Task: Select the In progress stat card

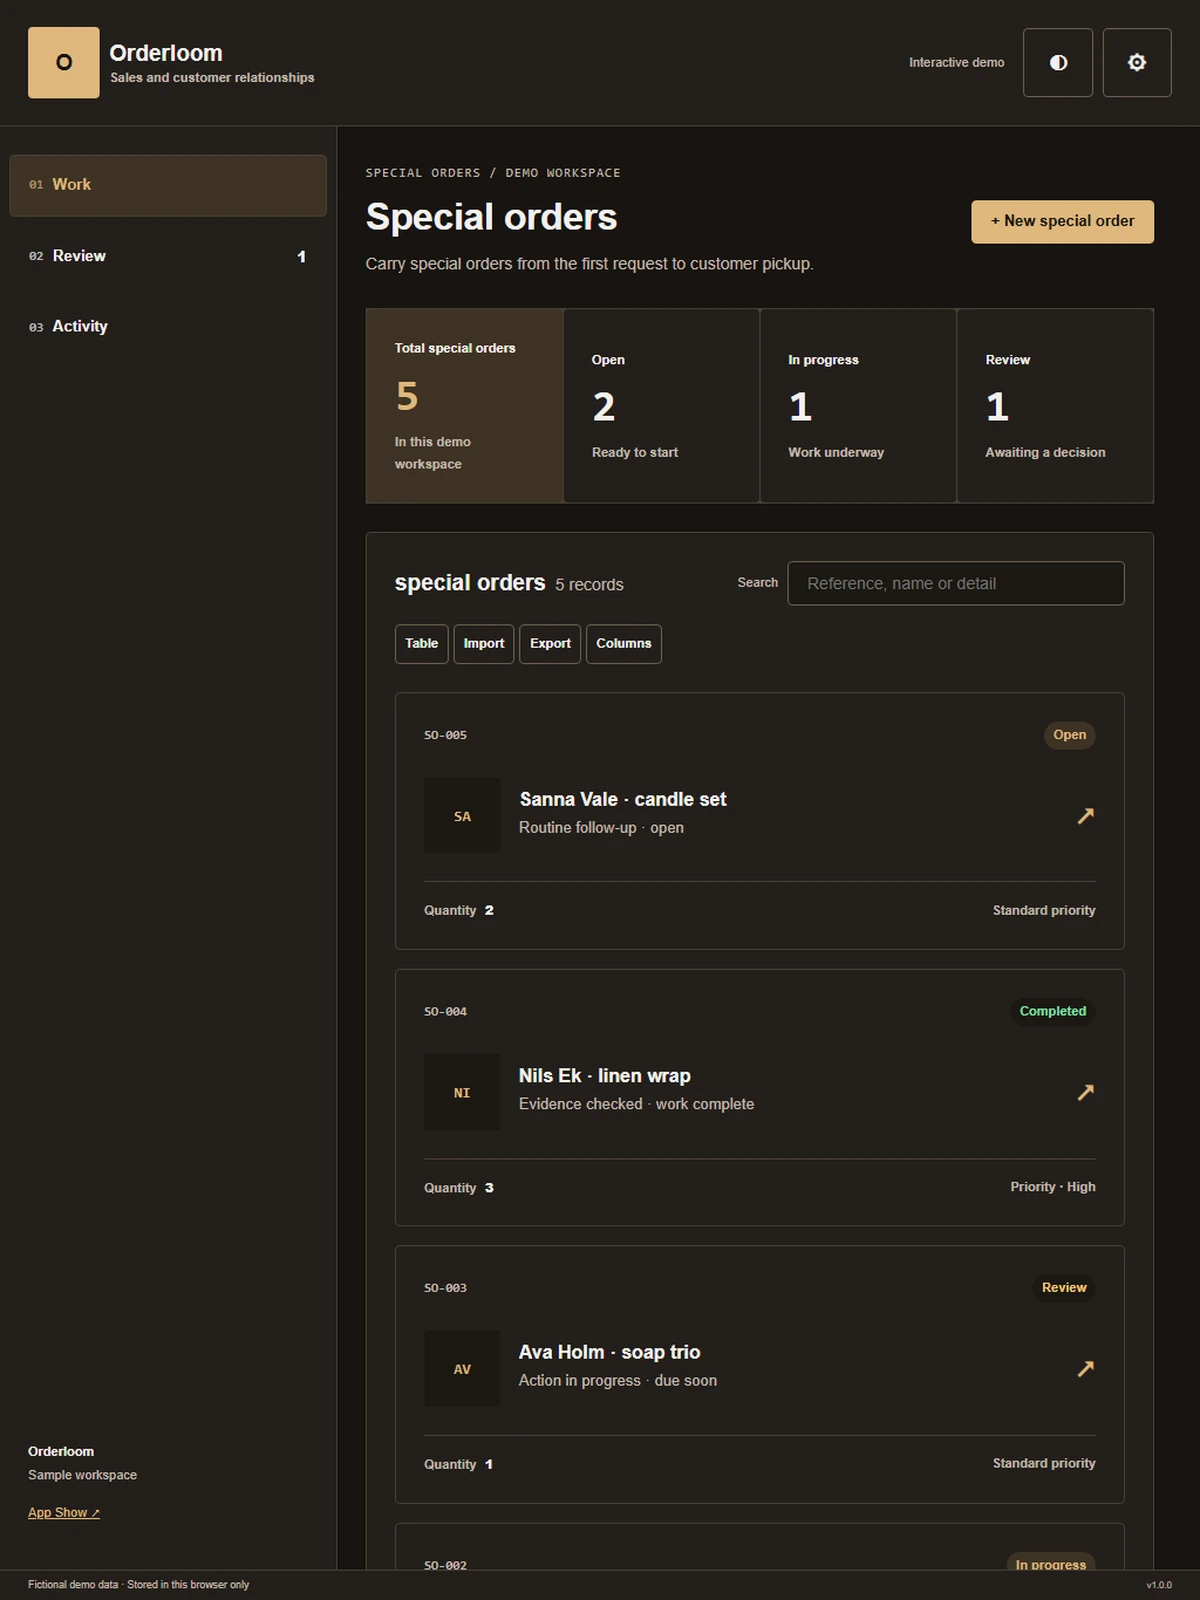Action: point(858,405)
